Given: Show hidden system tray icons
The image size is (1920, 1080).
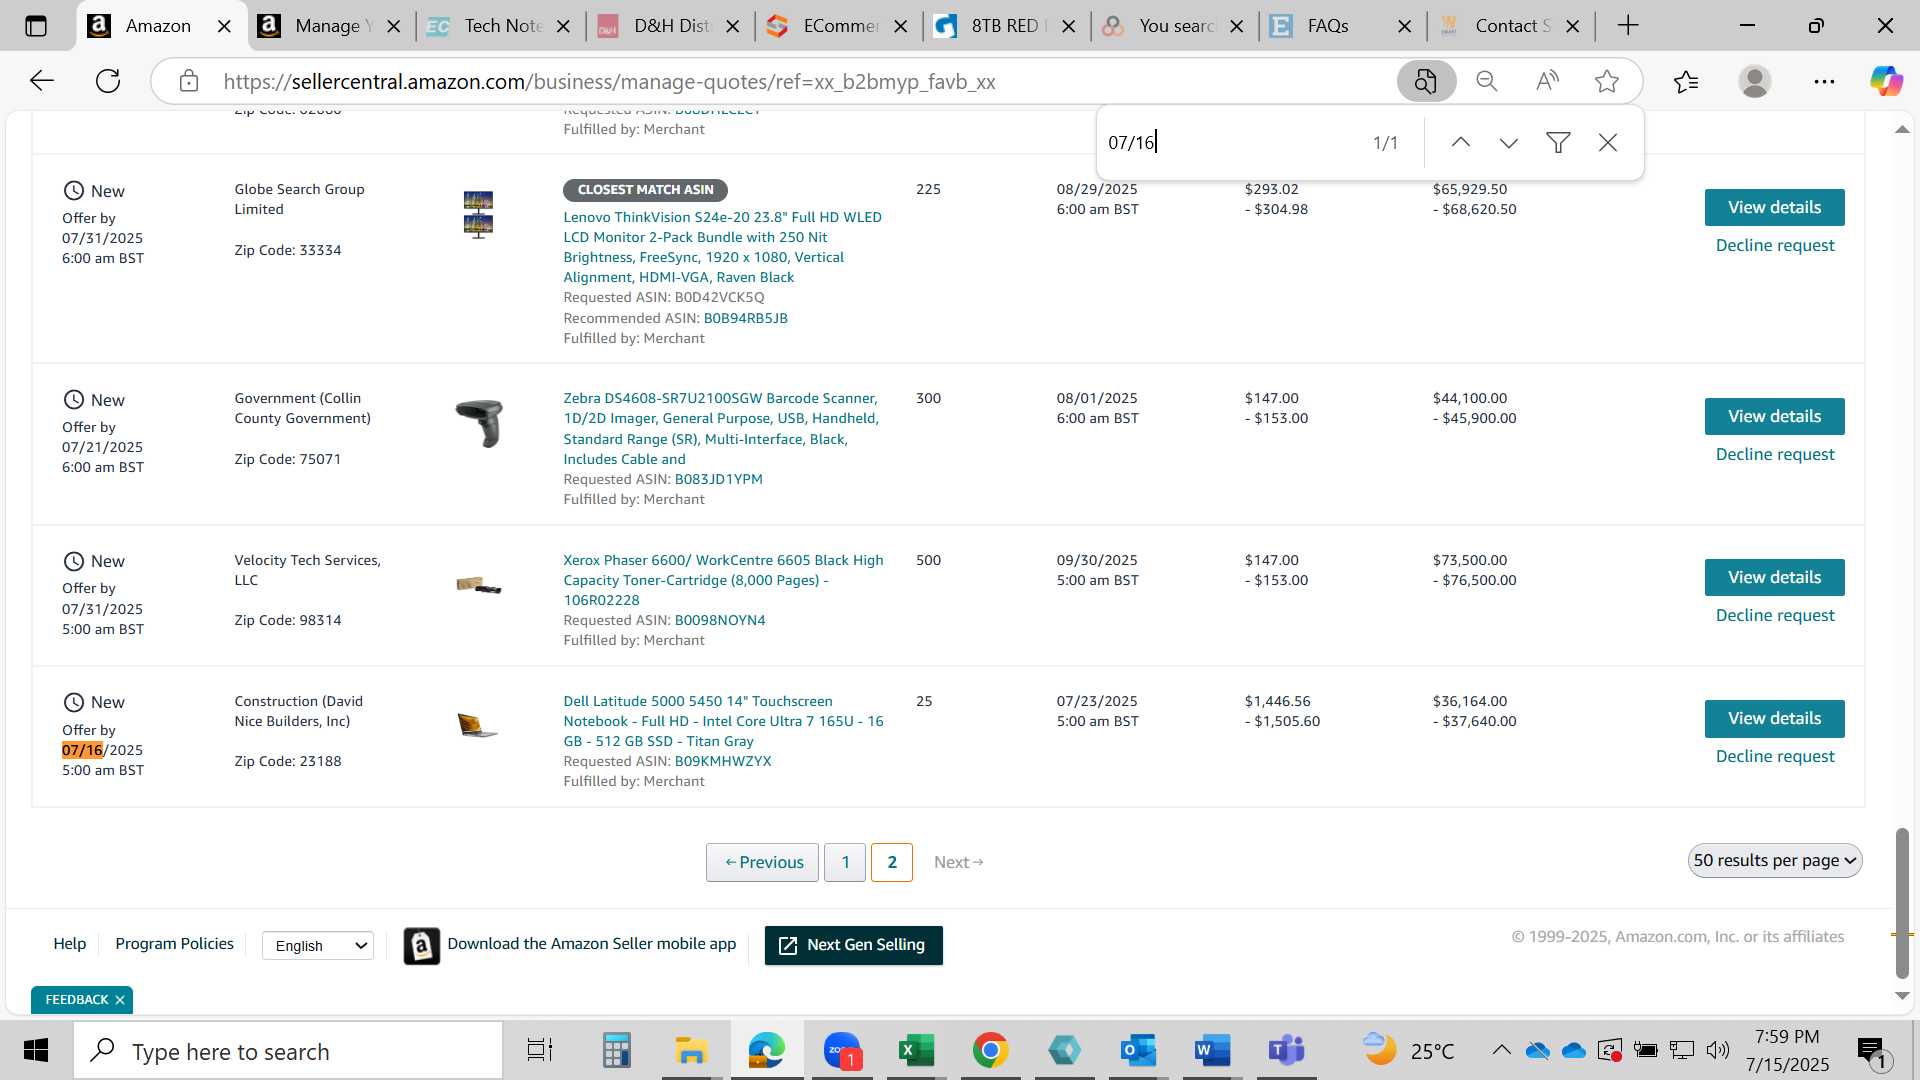Looking at the screenshot, I should click(x=1501, y=1050).
